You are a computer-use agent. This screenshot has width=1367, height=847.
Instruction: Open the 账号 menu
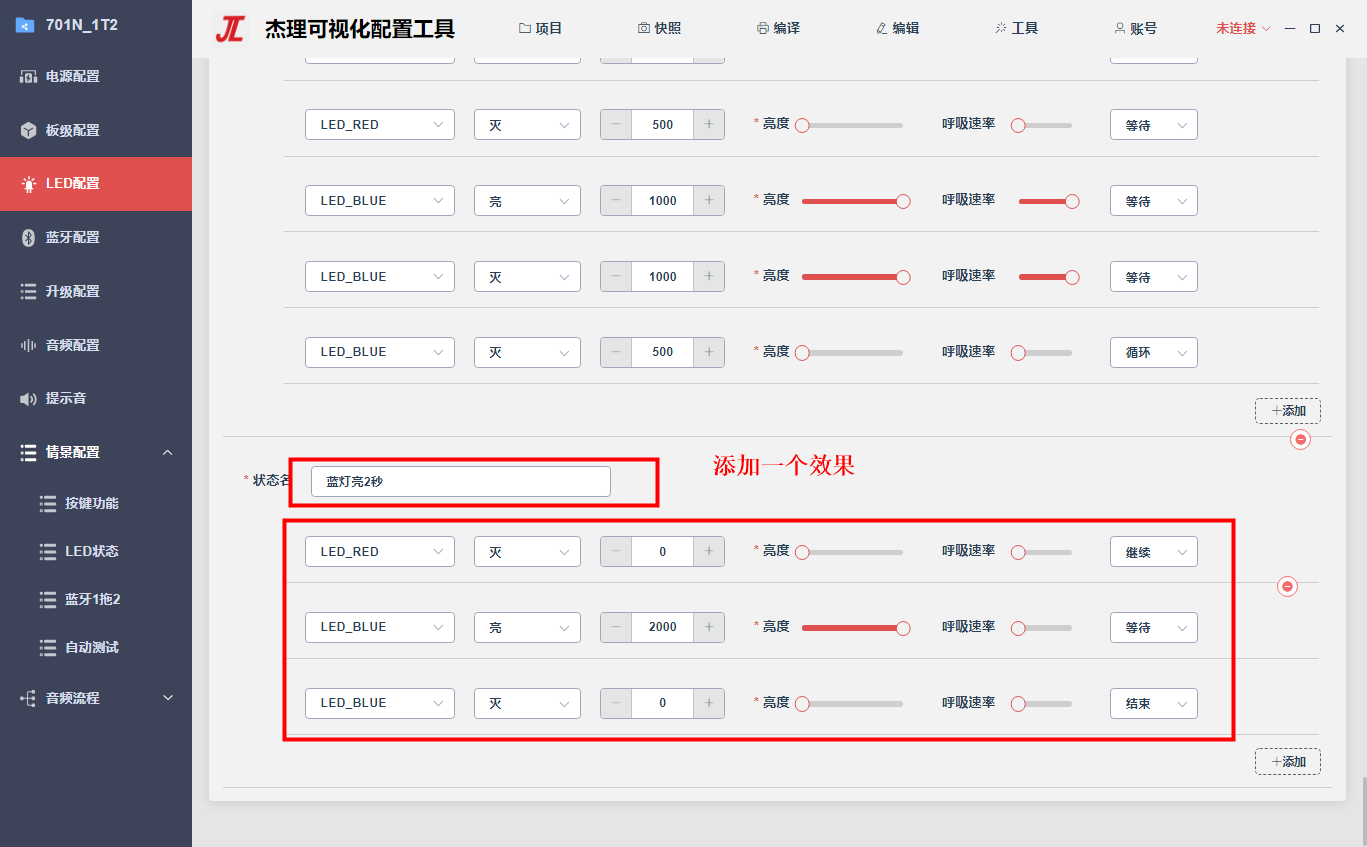(x=1135, y=29)
